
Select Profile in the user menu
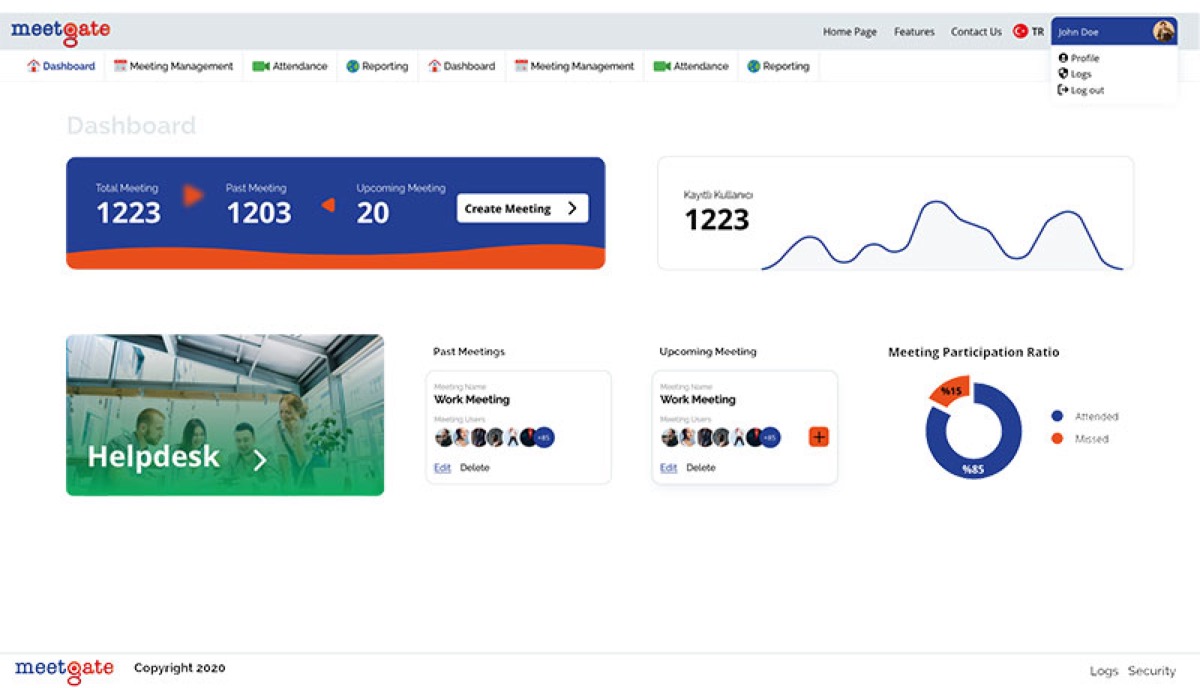1085,58
